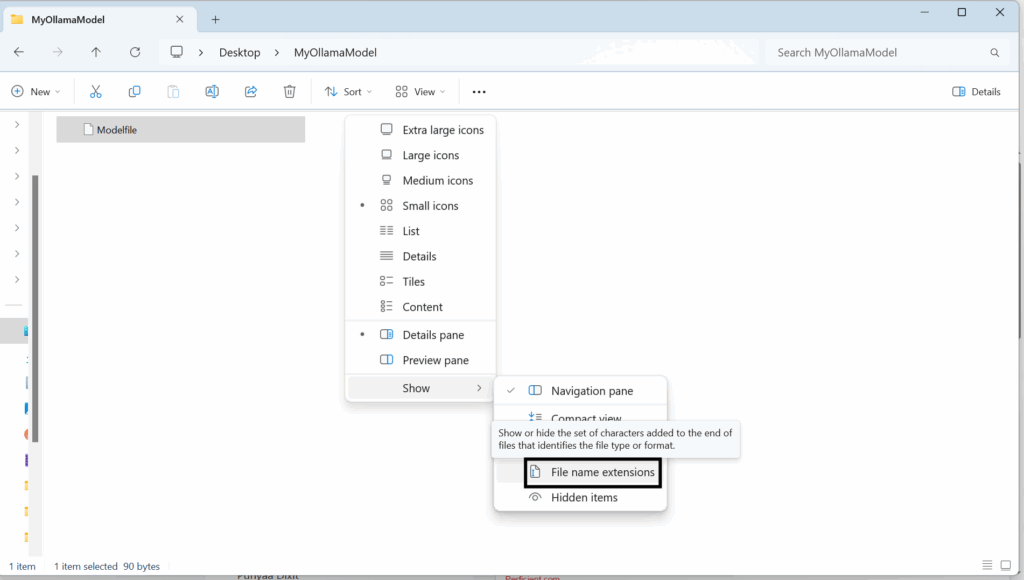Click the Share icon
This screenshot has height=580, width=1024.
tap(251, 91)
